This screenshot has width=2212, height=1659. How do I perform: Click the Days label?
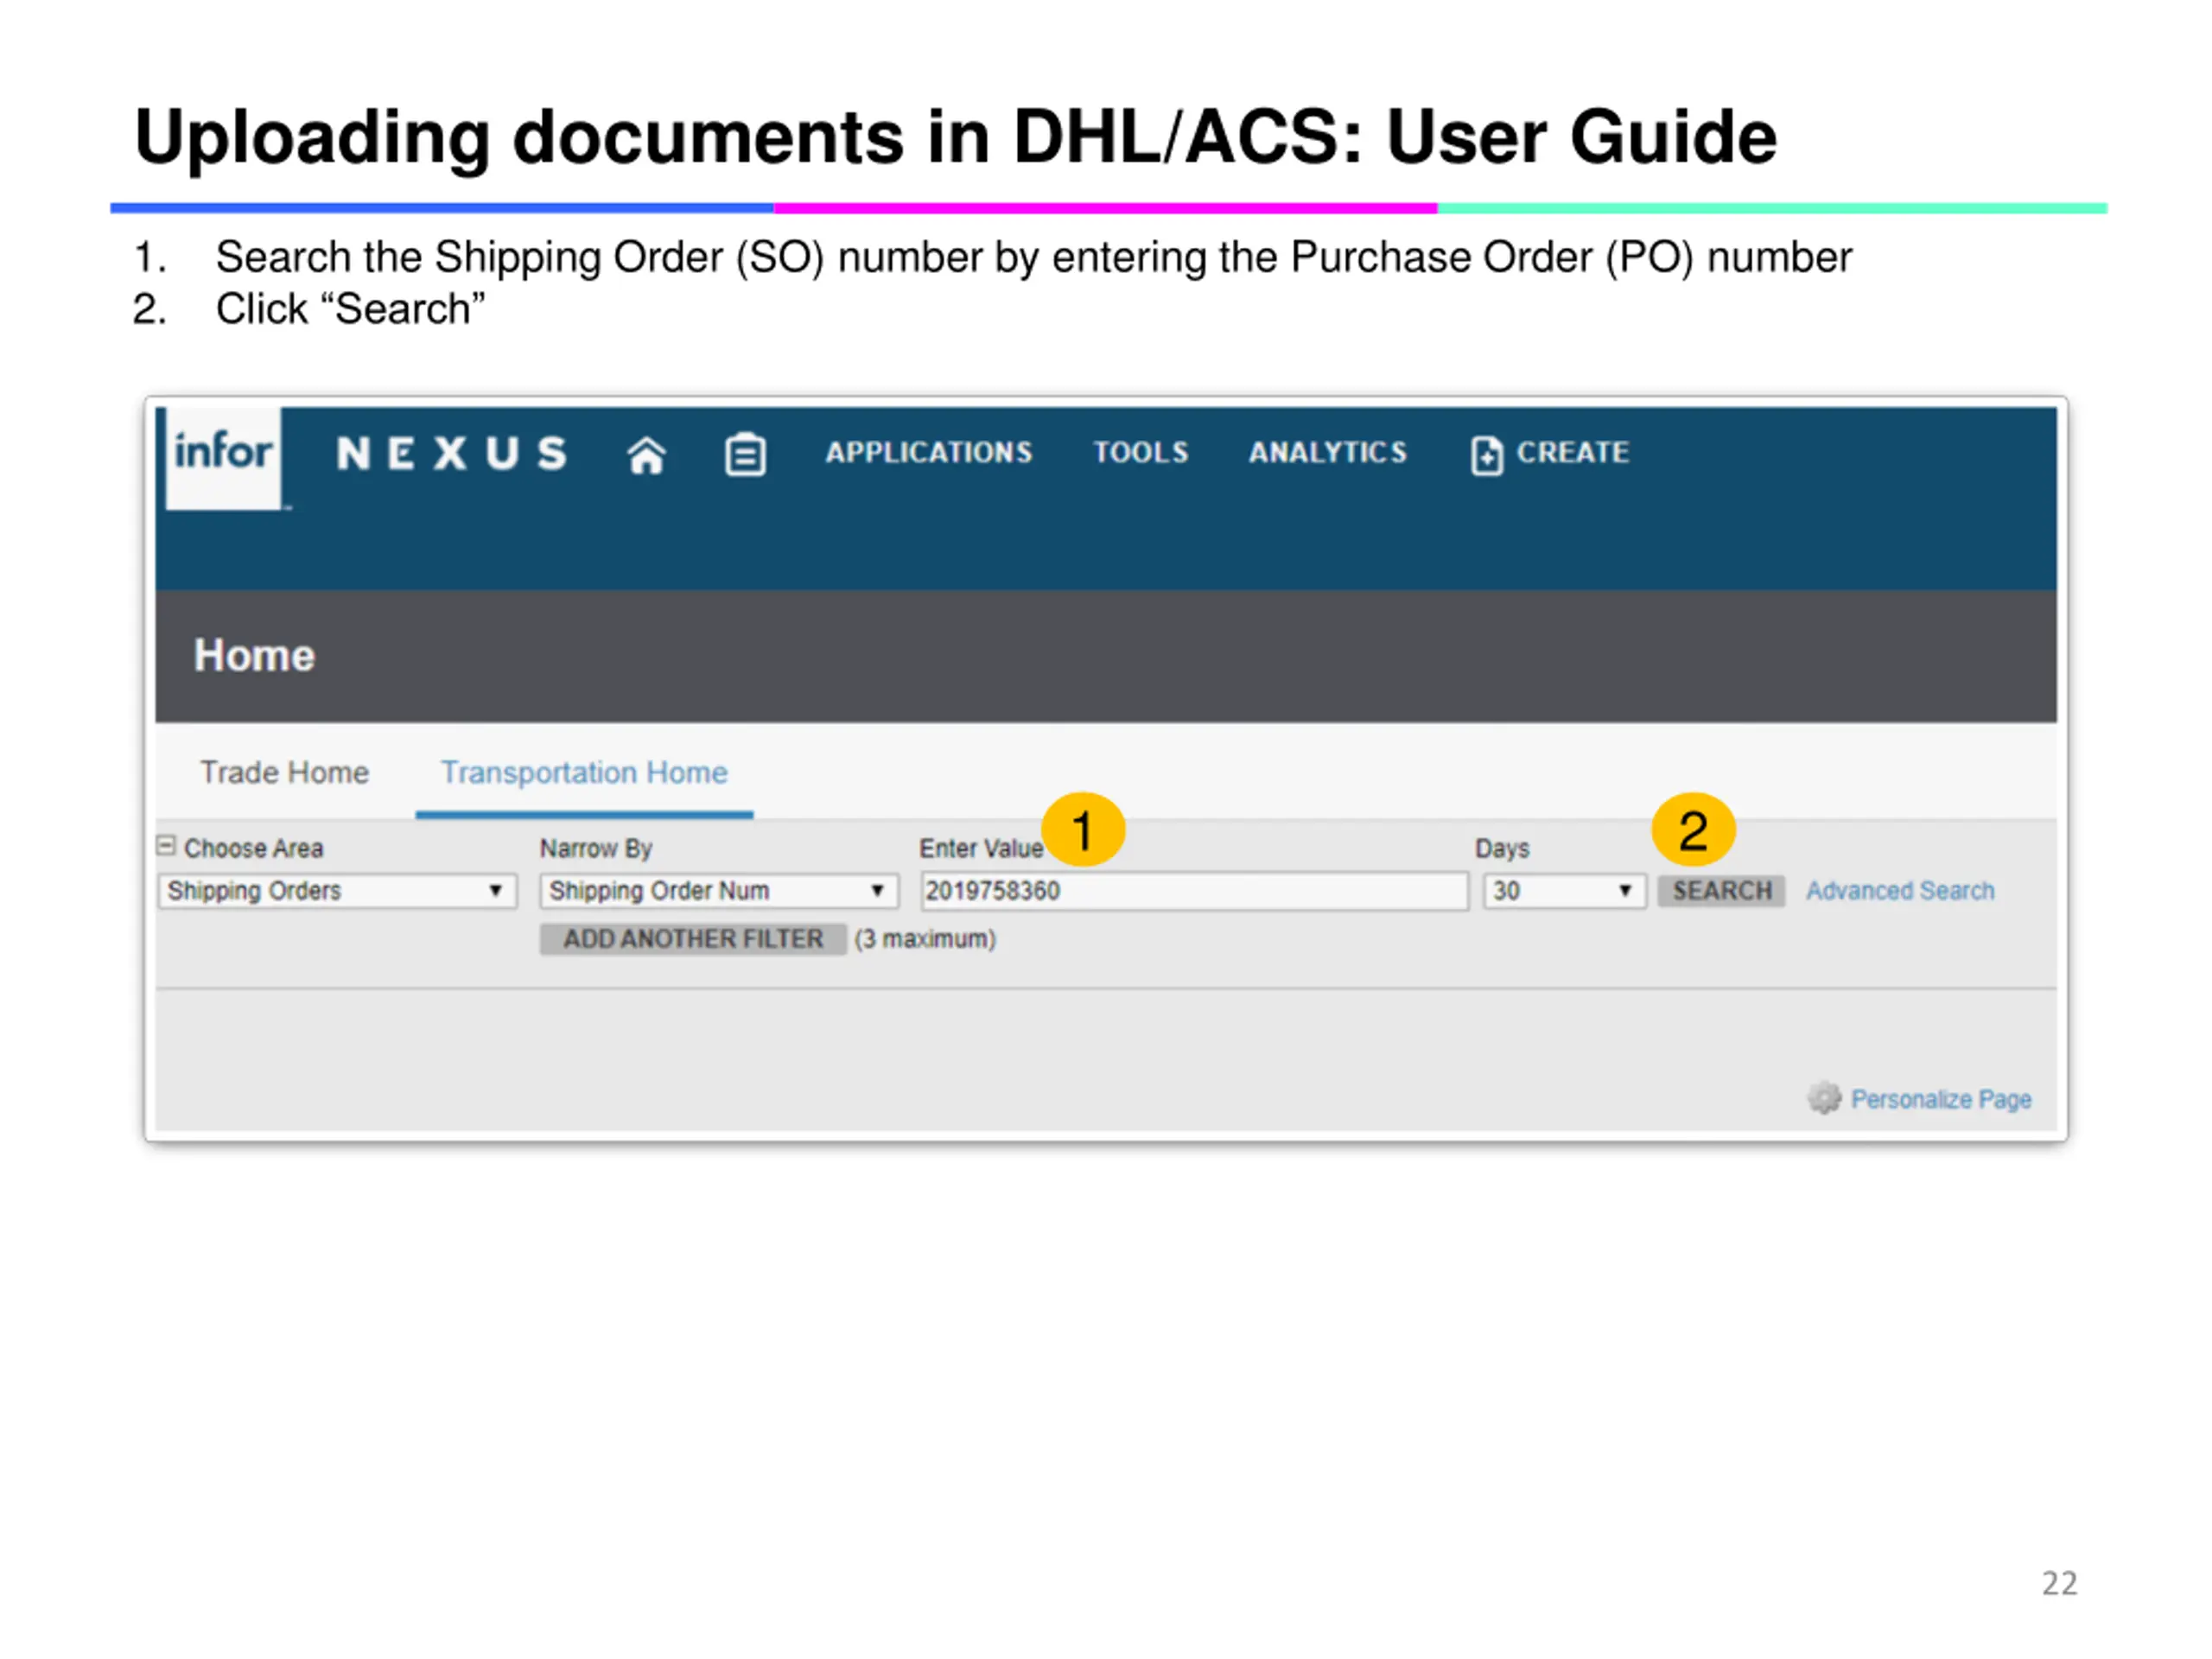coord(1502,848)
